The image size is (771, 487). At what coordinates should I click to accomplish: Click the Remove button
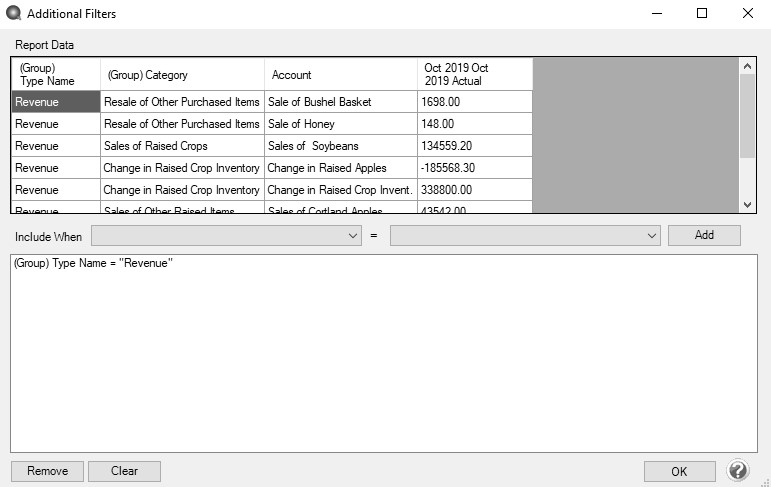pyautogui.click(x=47, y=471)
